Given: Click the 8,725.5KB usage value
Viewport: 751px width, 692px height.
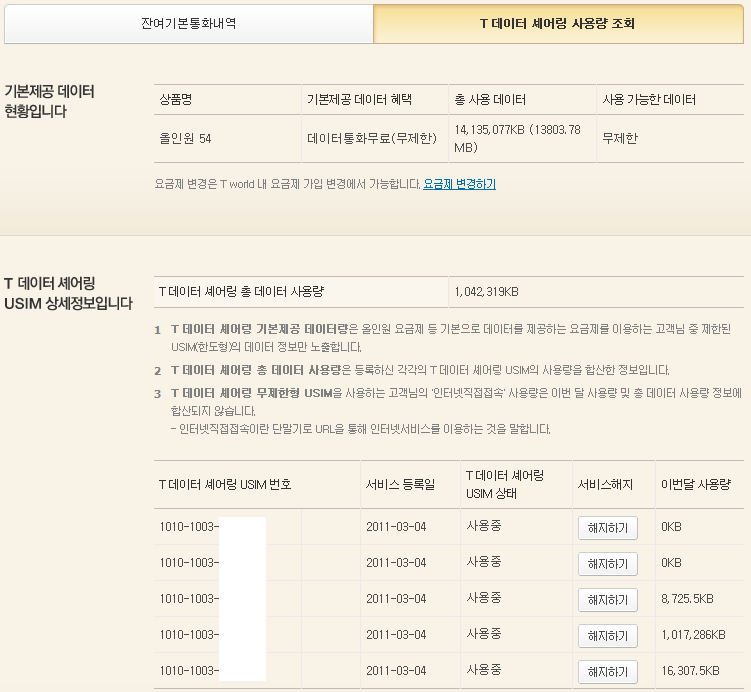Looking at the screenshot, I should 687,599.
